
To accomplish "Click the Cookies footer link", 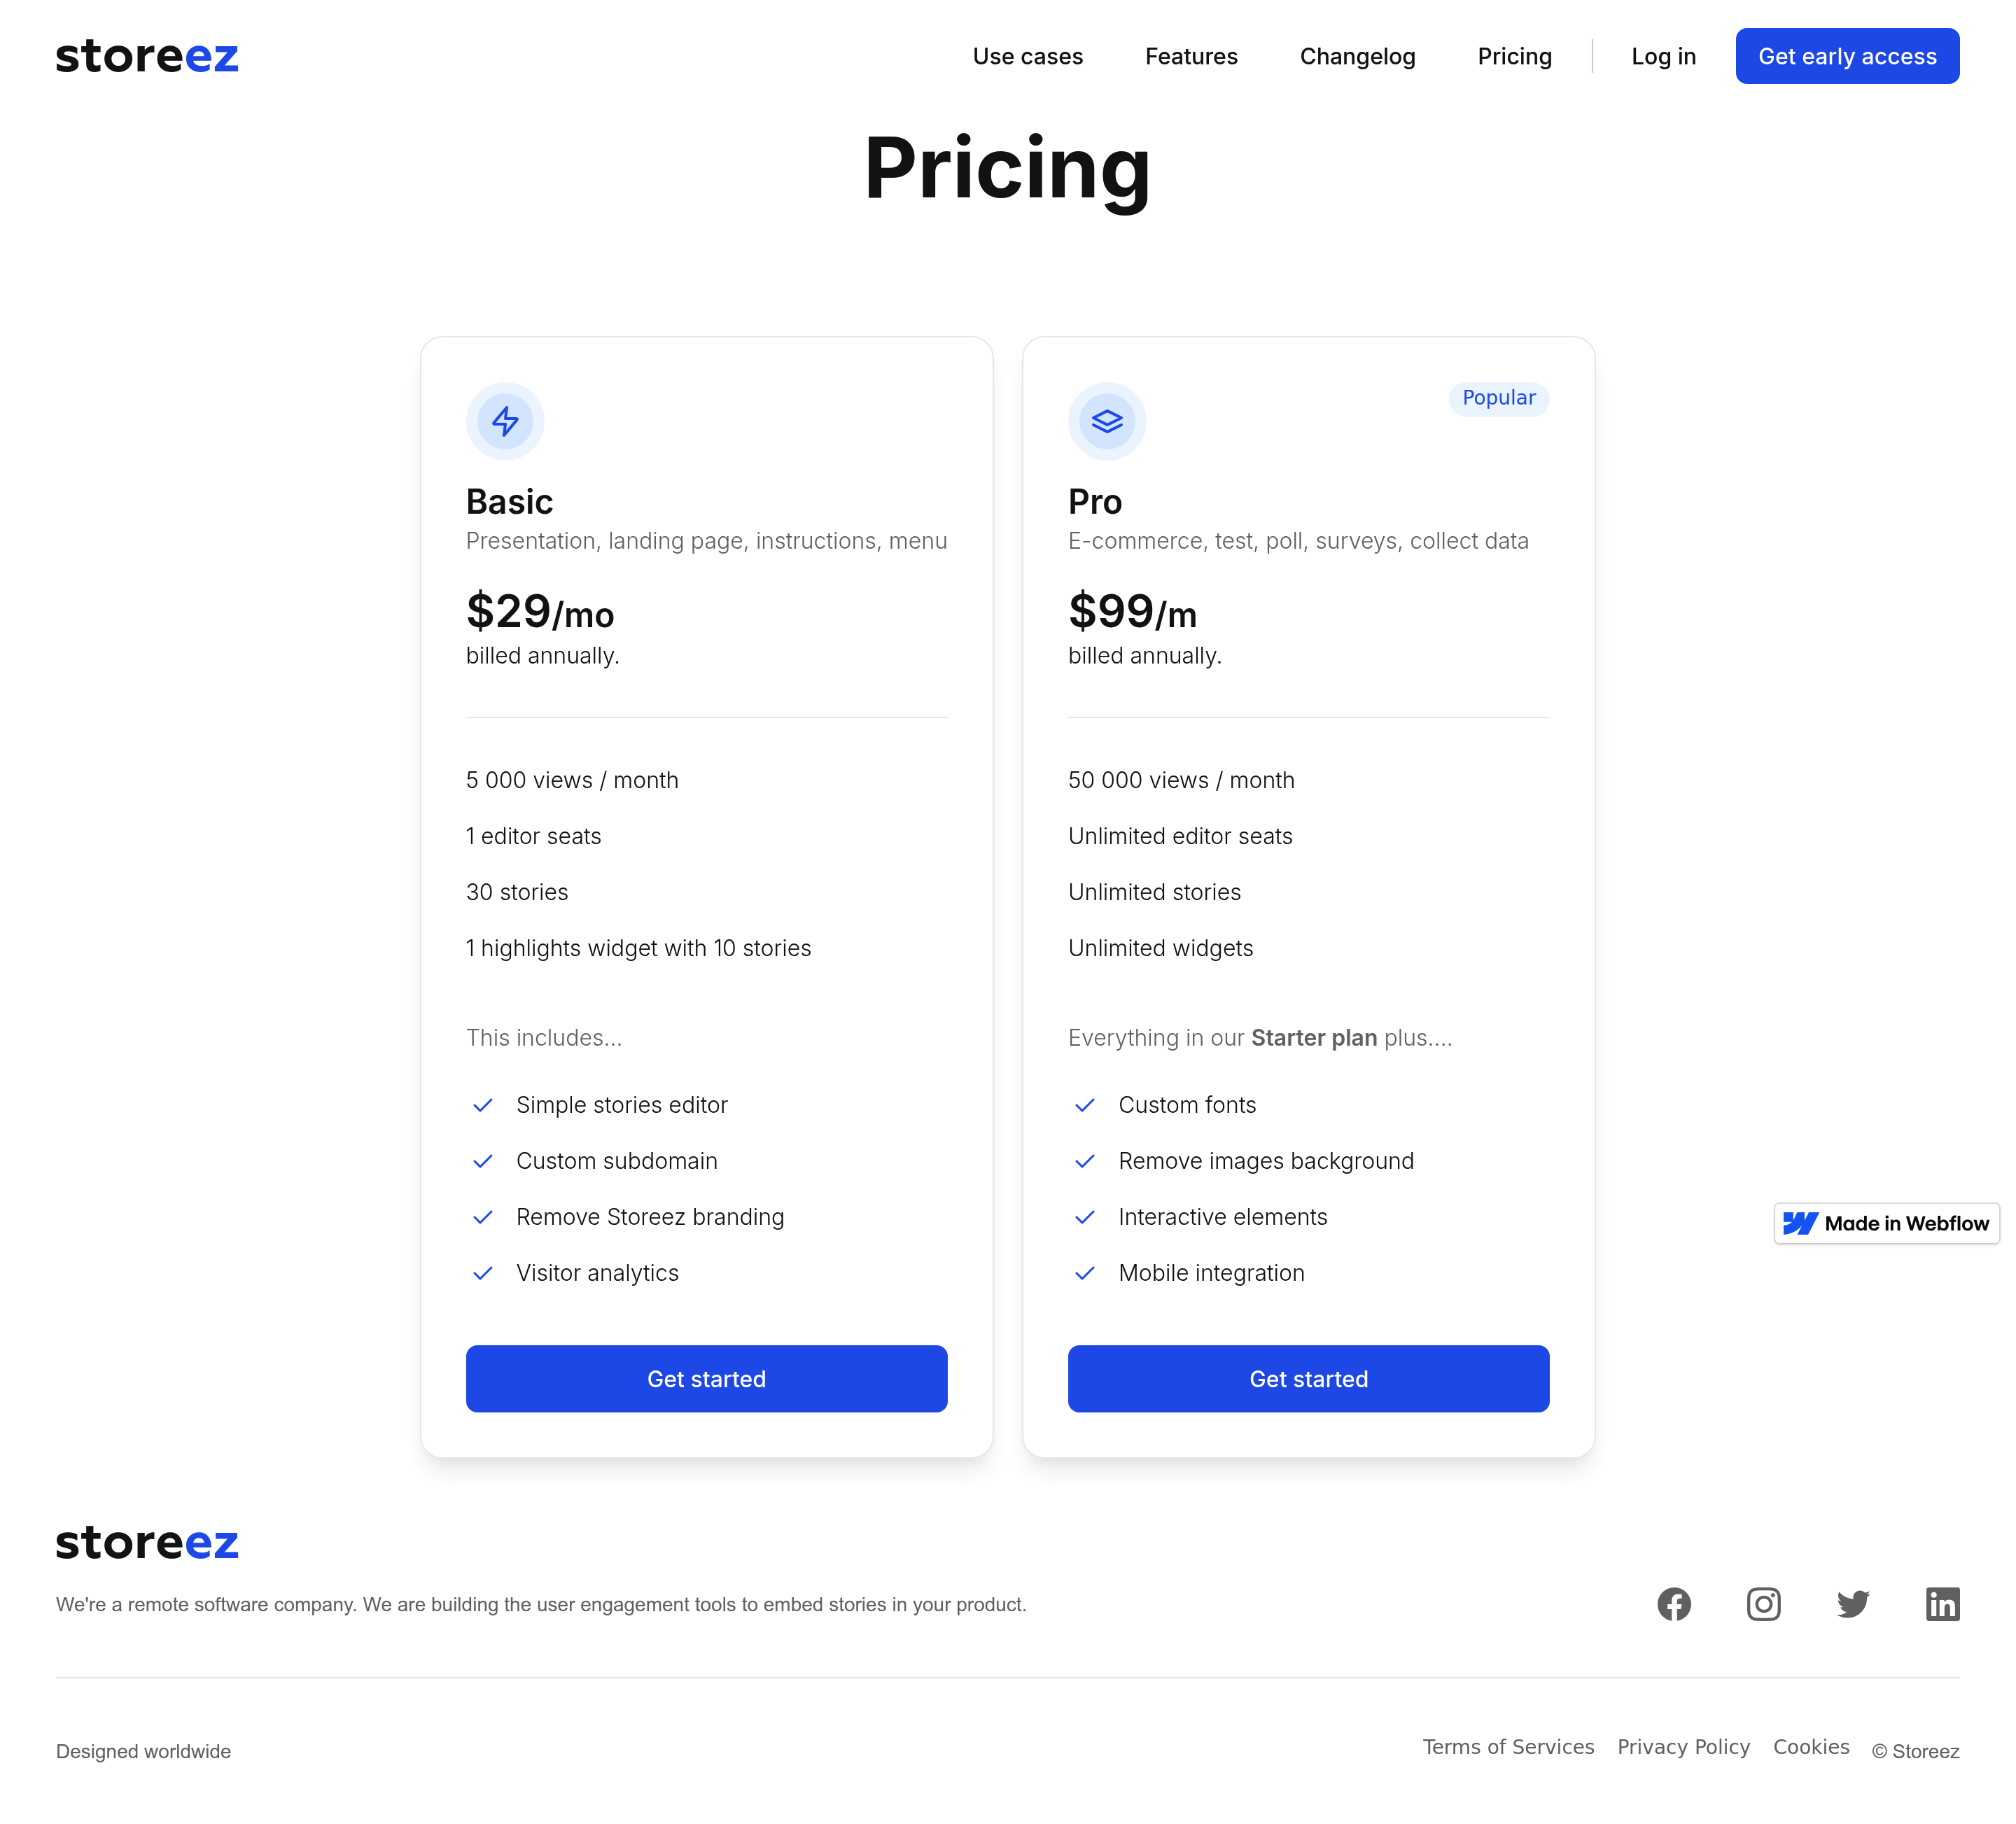I will click(x=1811, y=1746).
